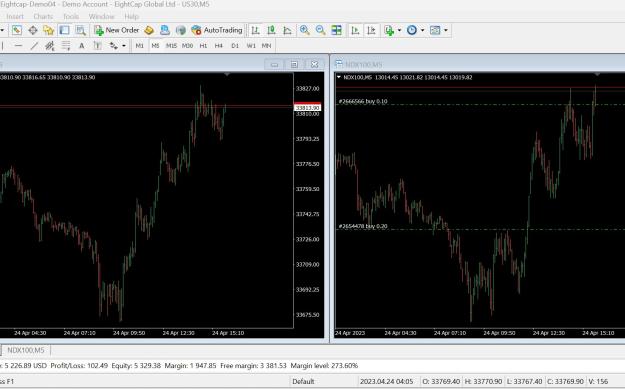Screen dimensions: 625x389
Task: Expand the Templates dropdown arrow
Action: (x=446, y=30)
